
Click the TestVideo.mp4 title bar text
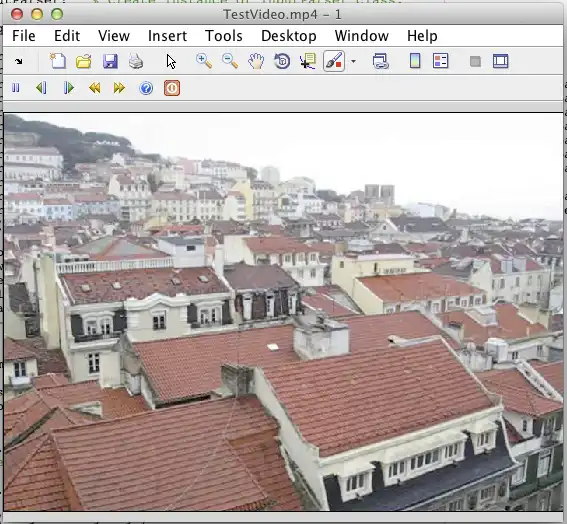click(x=282, y=14)
